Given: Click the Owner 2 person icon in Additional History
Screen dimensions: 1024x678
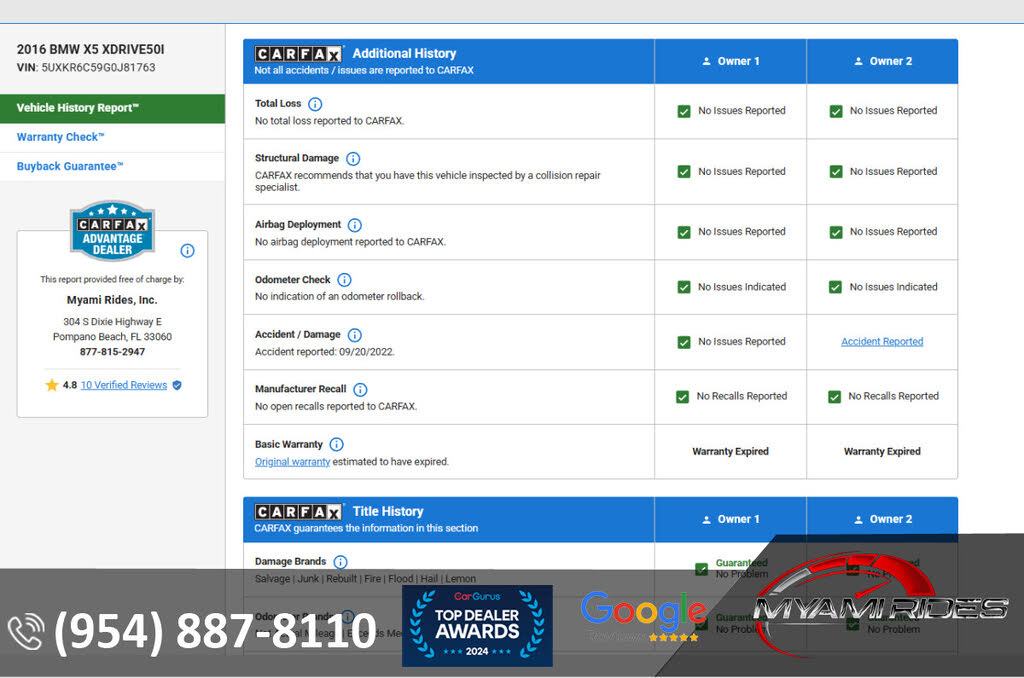Looking at the screenshot, I should point(858,61).
